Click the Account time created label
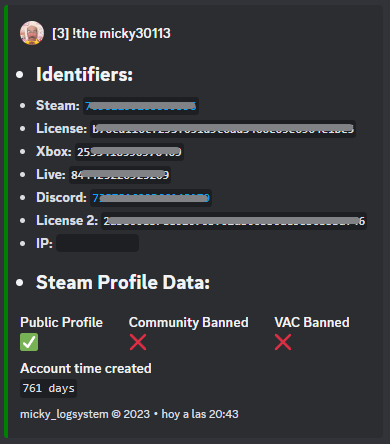This screenshot has height=444, width=390. pyautogui.click(x=86, y=368)
